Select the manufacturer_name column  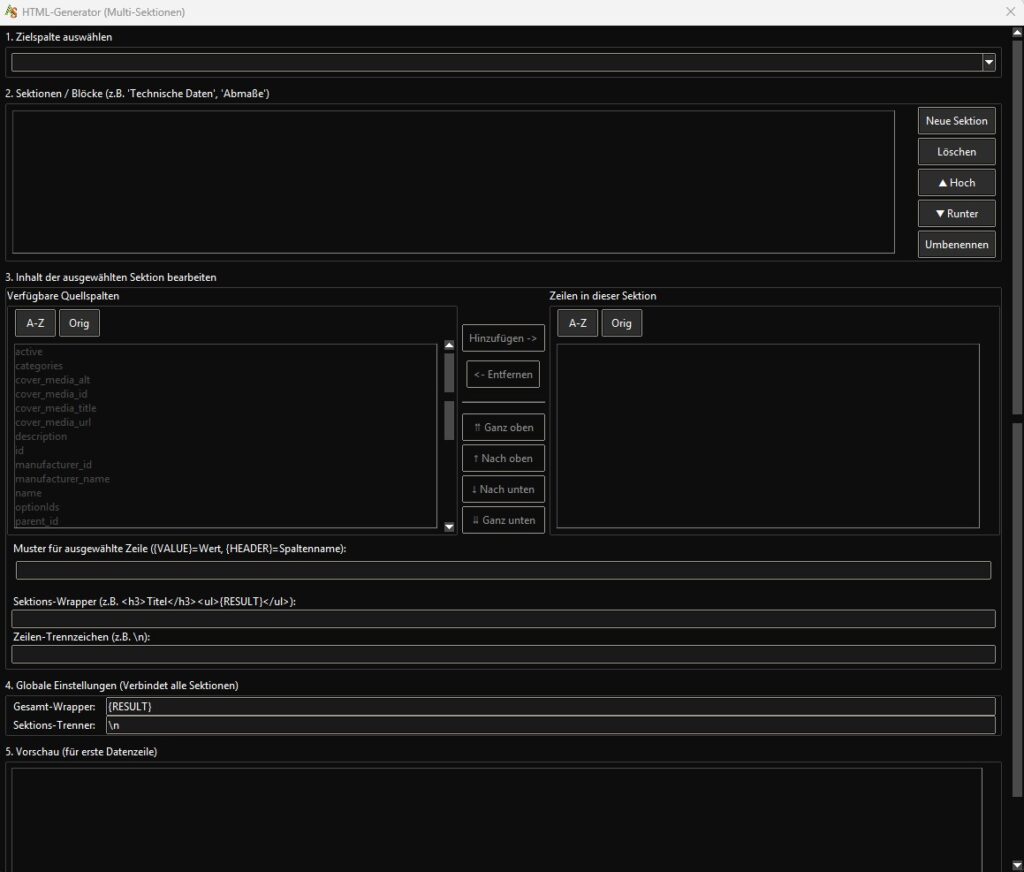(62, 478)
